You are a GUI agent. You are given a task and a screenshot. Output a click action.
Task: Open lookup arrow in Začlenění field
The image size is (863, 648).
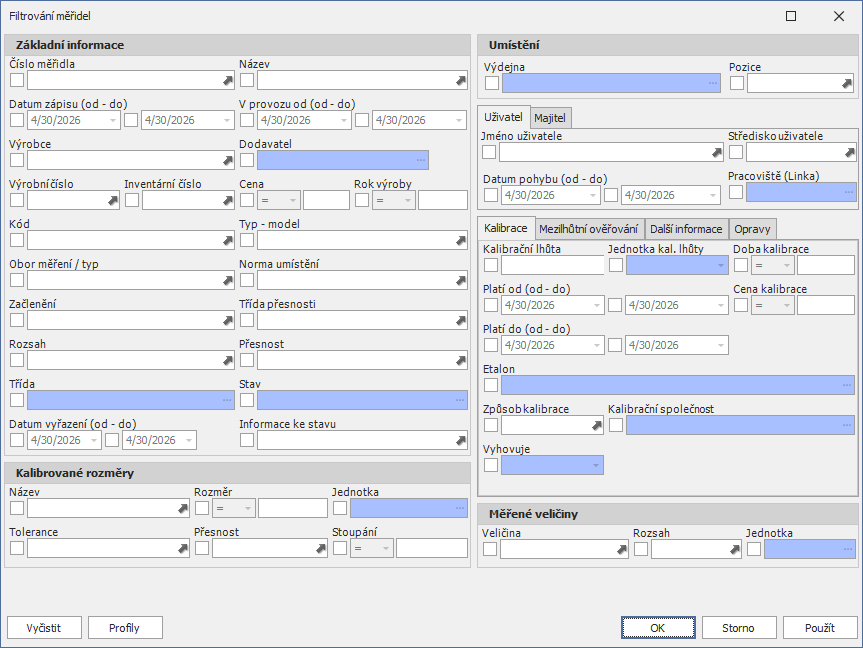point(227,320)
